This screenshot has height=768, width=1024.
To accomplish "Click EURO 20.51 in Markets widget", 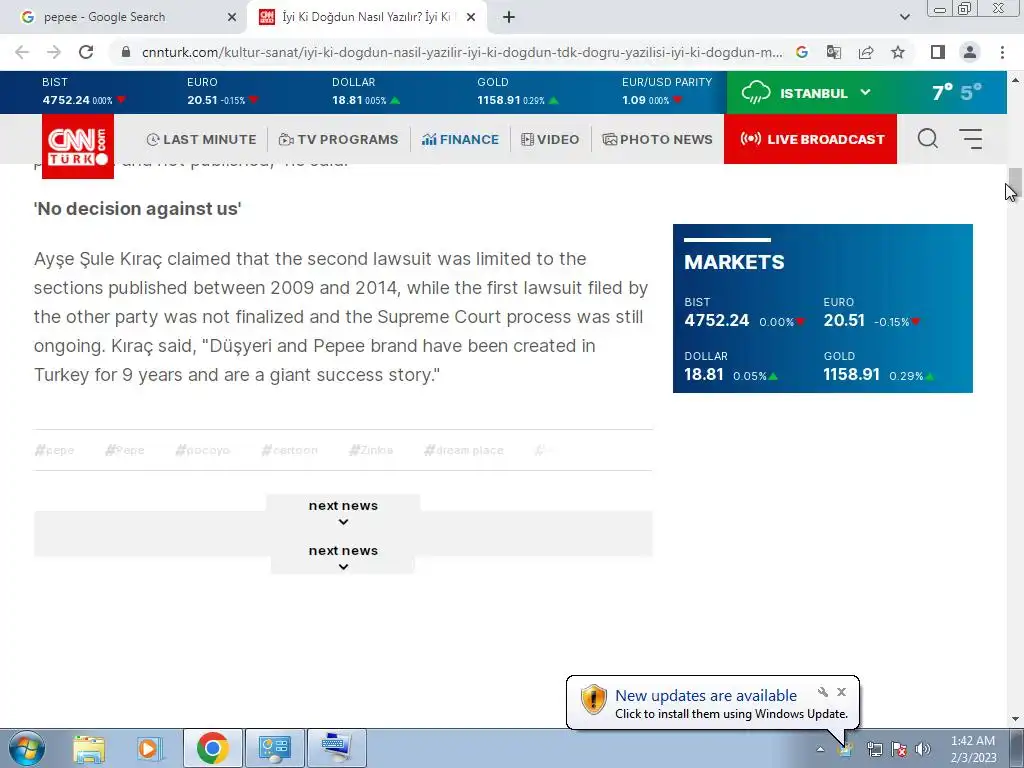I will point(871,312).
